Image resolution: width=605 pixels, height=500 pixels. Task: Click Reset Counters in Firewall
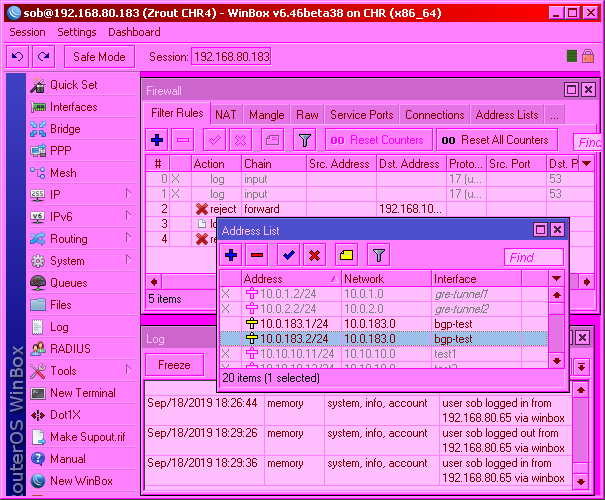379,140
